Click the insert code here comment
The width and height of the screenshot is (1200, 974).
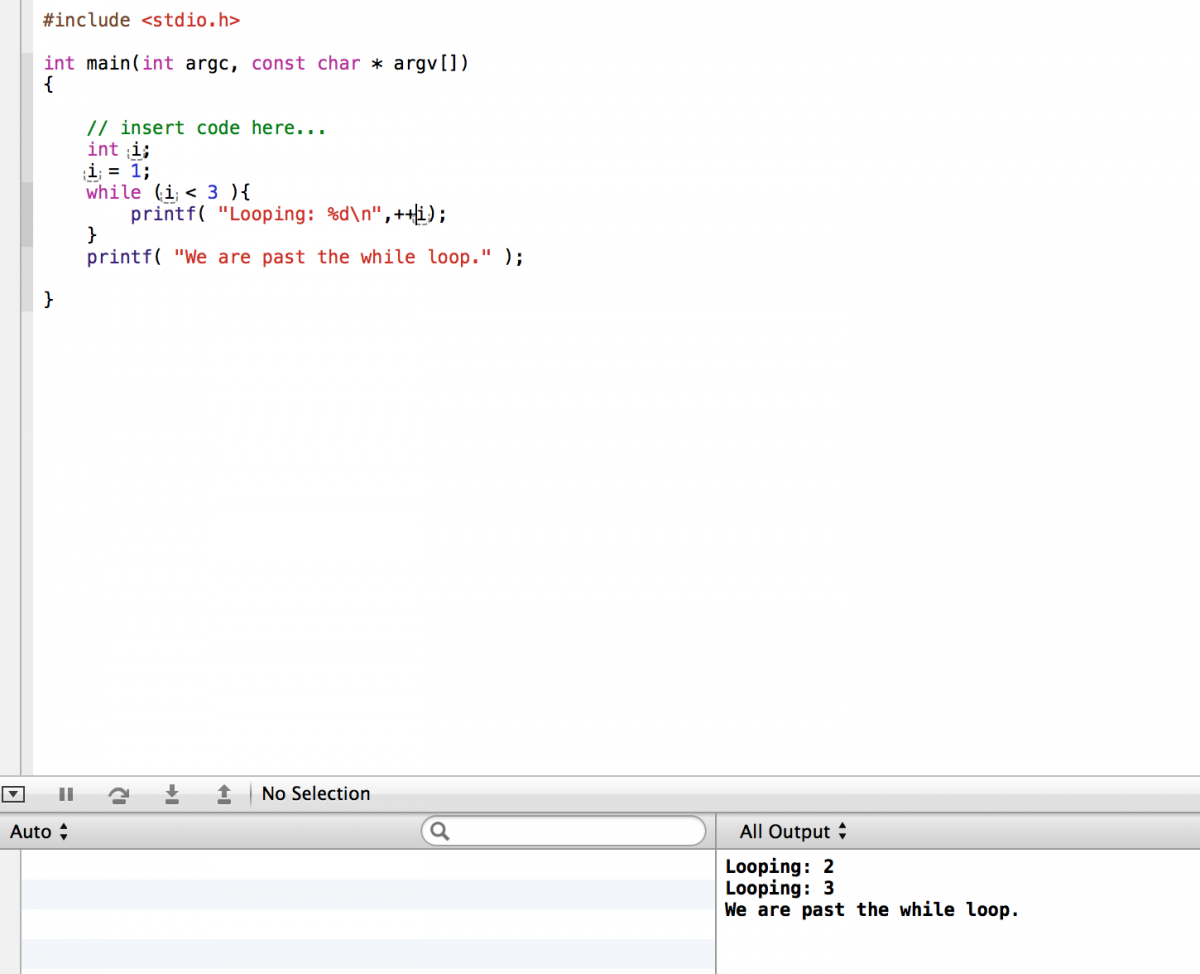pos(206,128)
